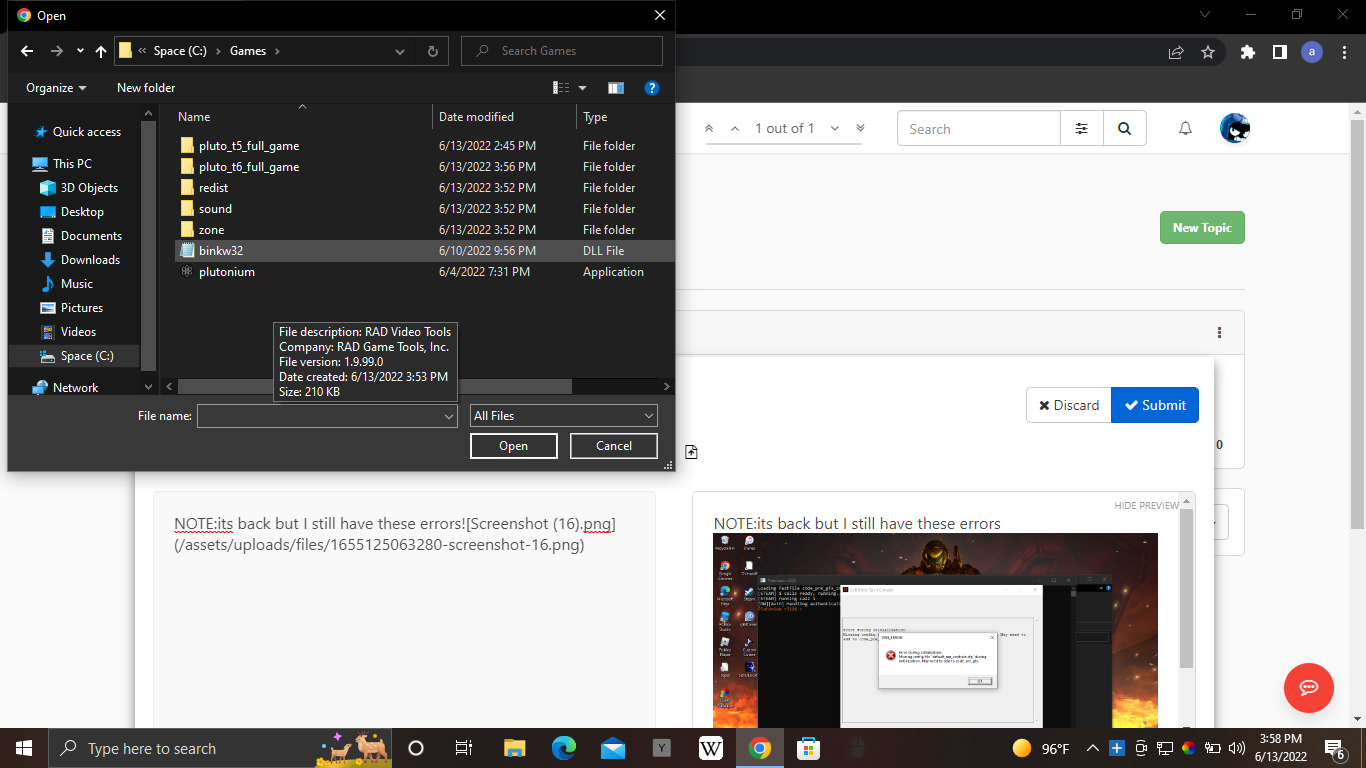Open Mail app from taskbar
This screenshot has height=768, width=1366.
(x=613, y=748)
